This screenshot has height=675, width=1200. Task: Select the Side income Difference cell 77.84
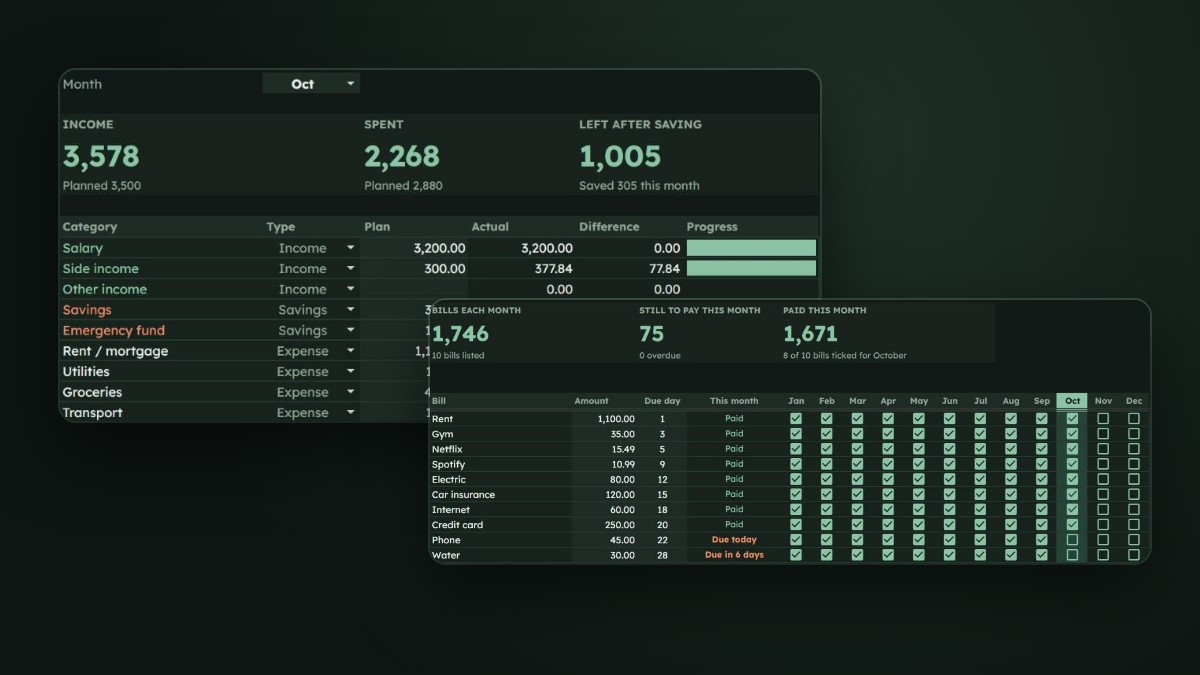tap(629, 269)
